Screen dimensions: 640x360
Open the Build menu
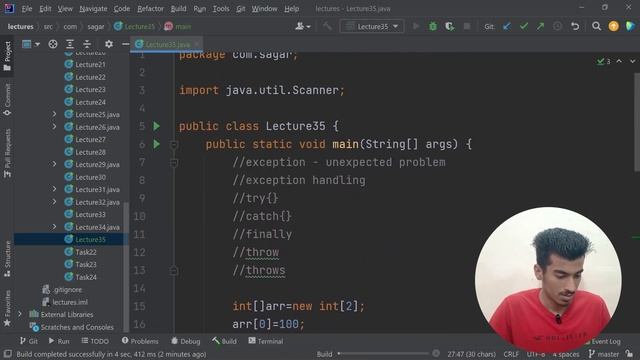point(178,9)
